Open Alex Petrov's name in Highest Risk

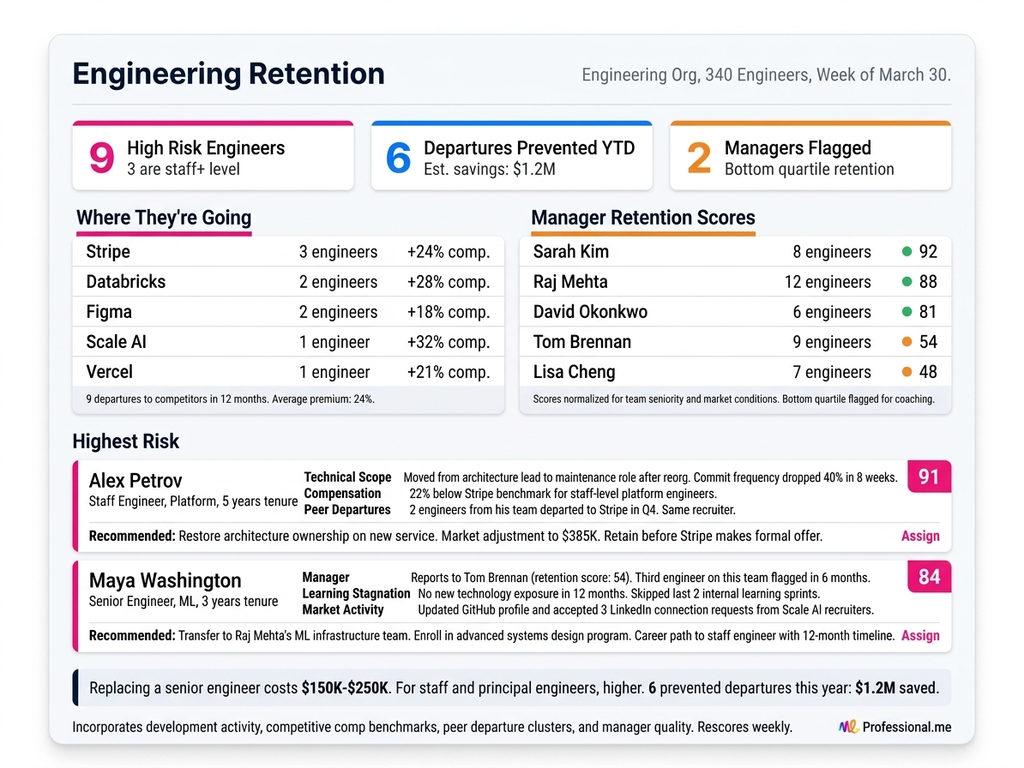pyautogui.click(x=136, y=481)
